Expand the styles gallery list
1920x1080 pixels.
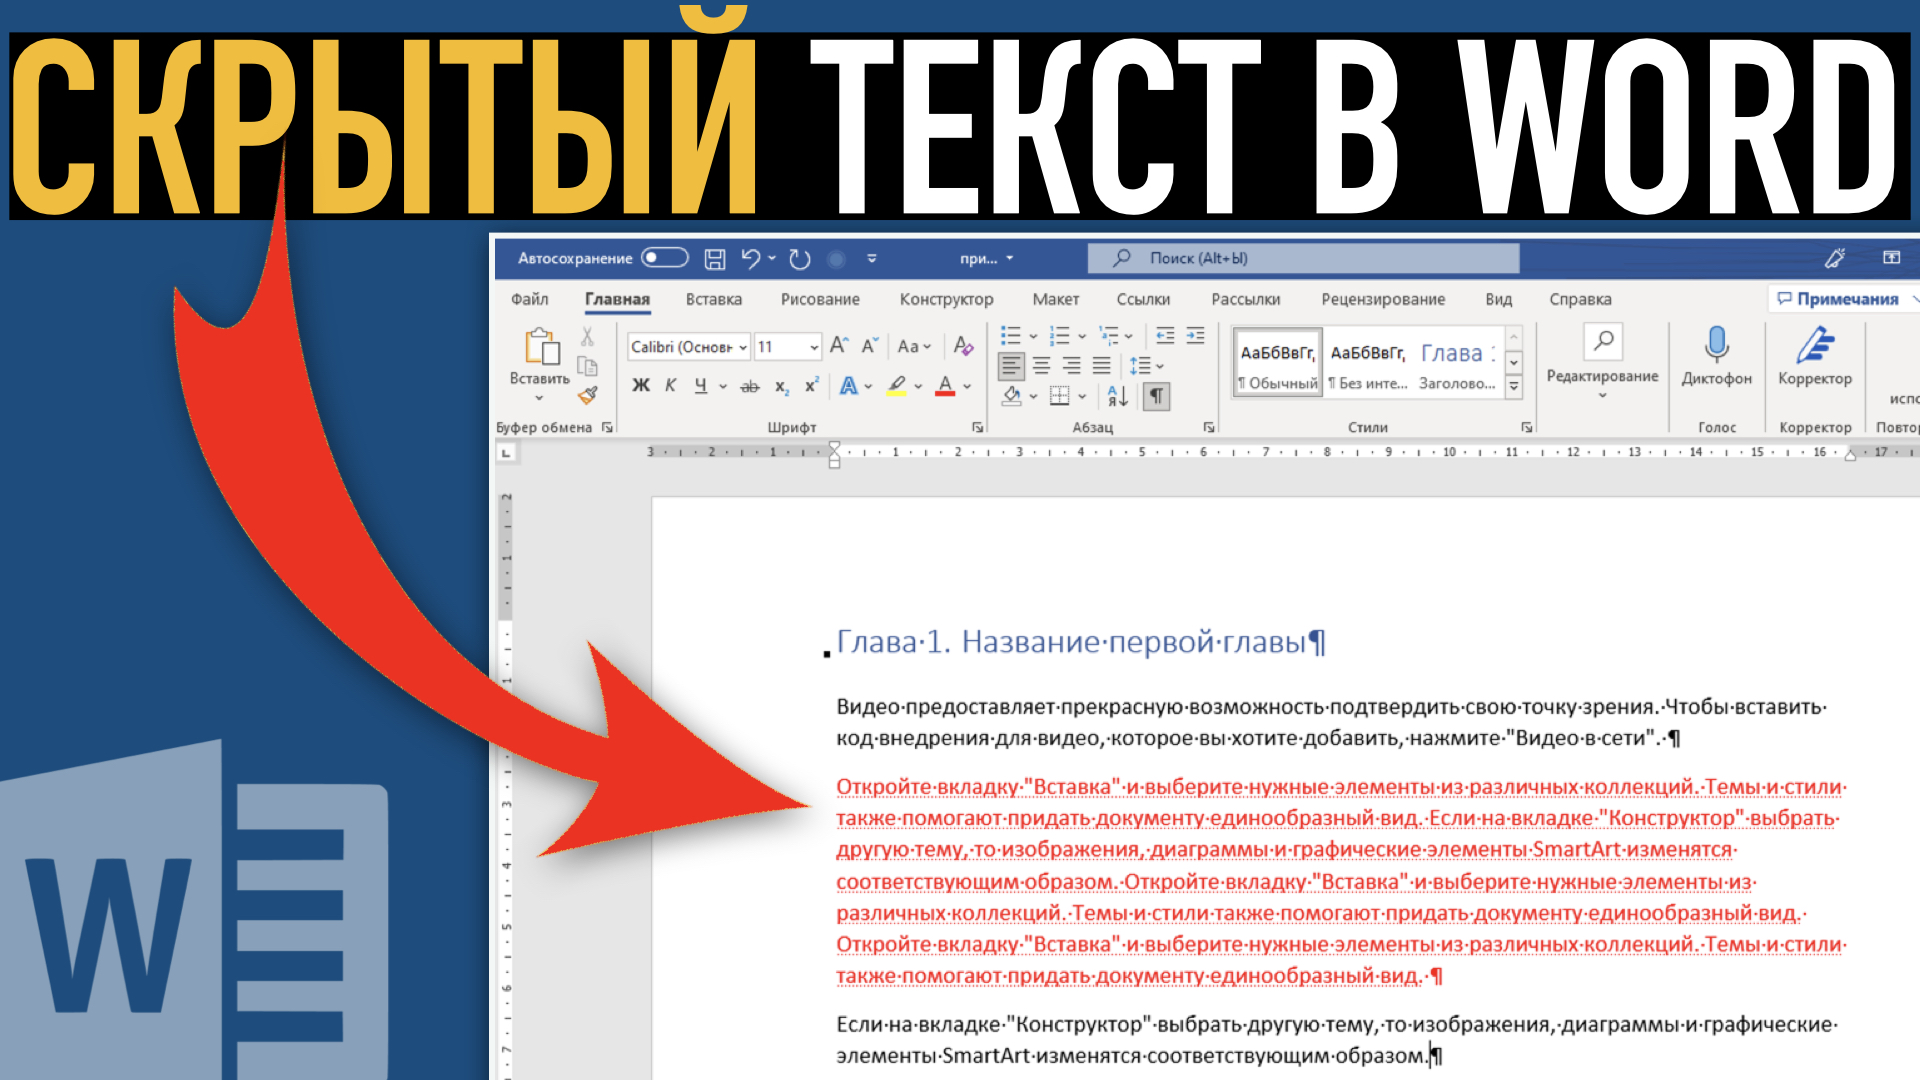coord(1514,386)
